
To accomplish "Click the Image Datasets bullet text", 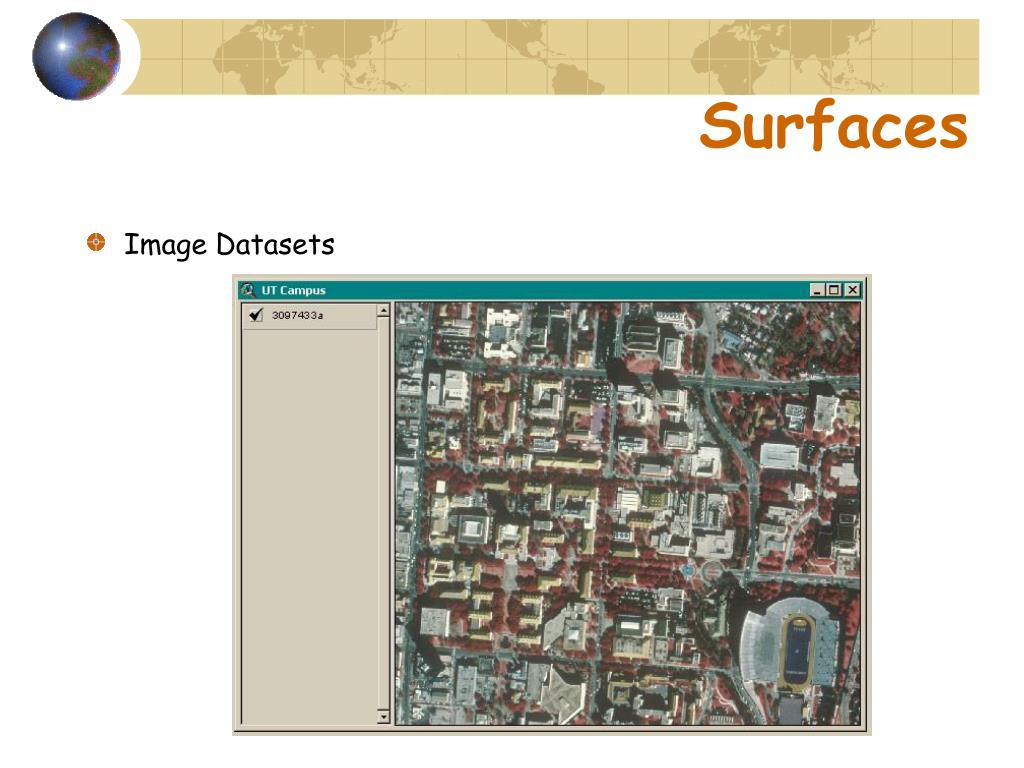I will (x=229, y=245).
